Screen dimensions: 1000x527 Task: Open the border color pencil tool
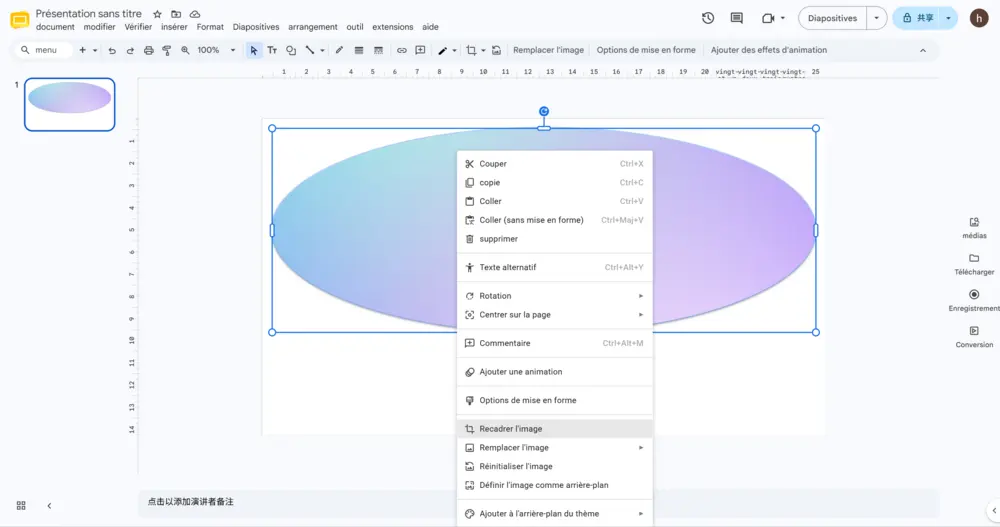point(339,50)
